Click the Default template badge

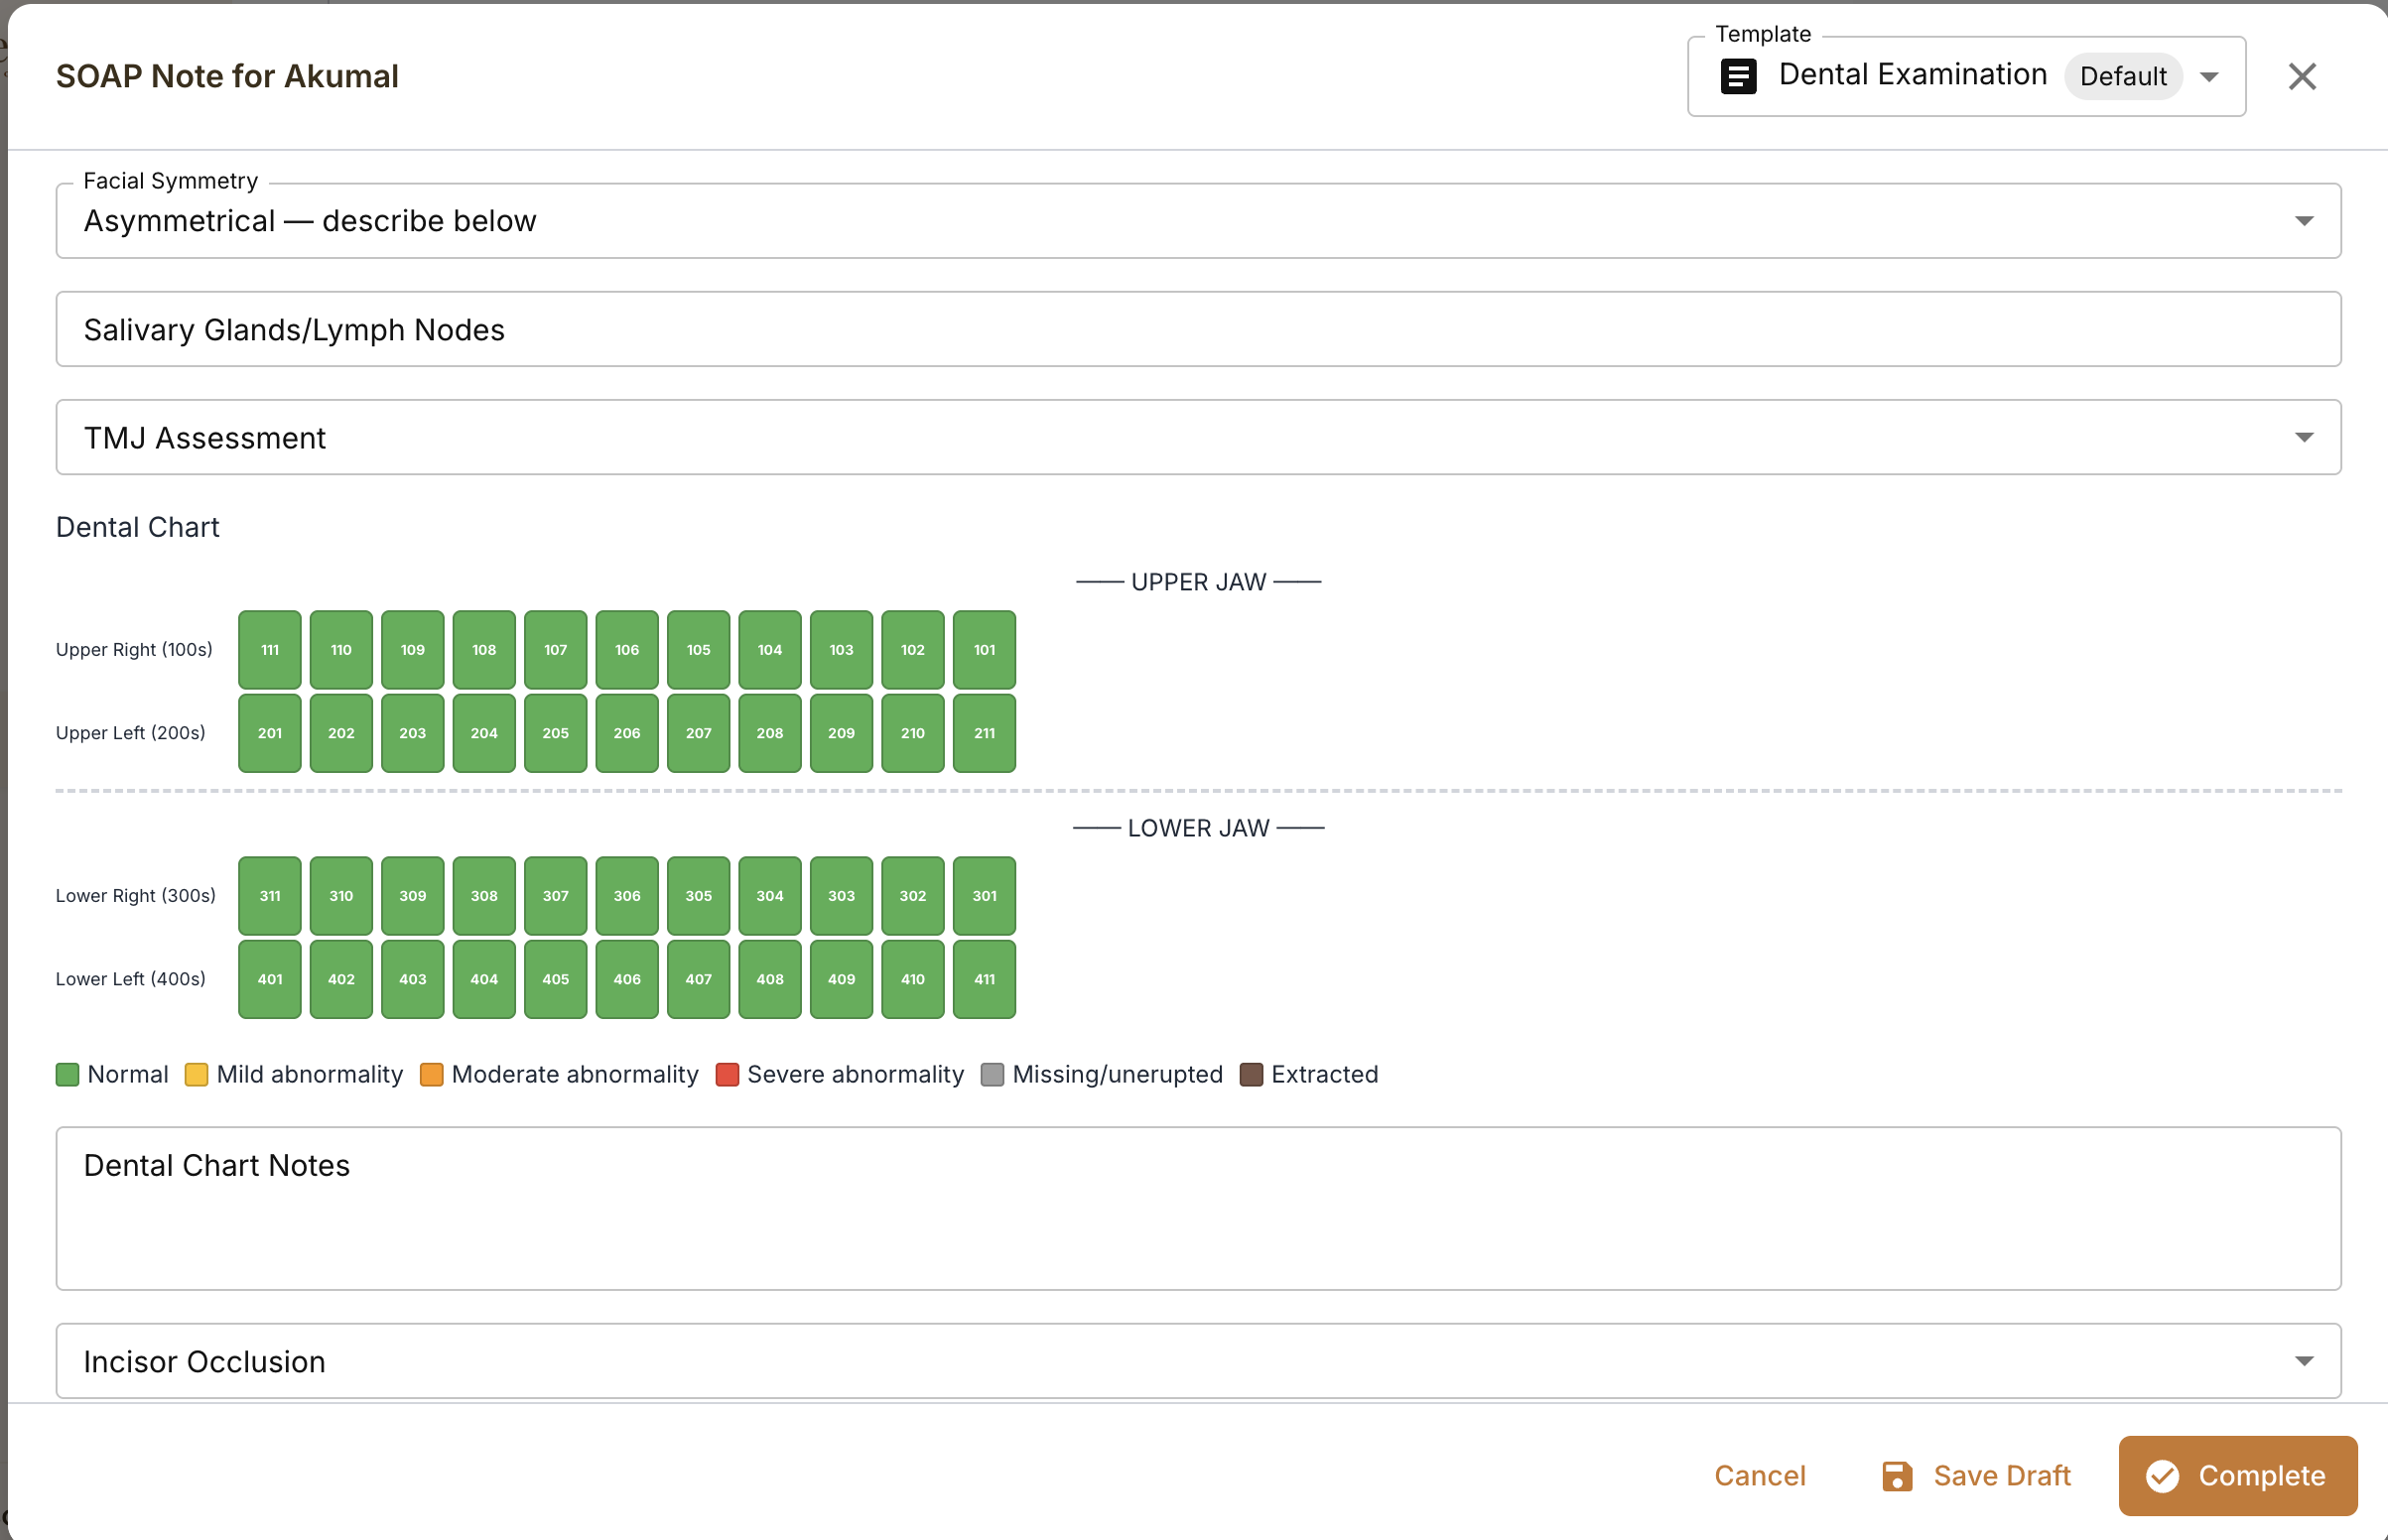click(x=2122, y=76)
